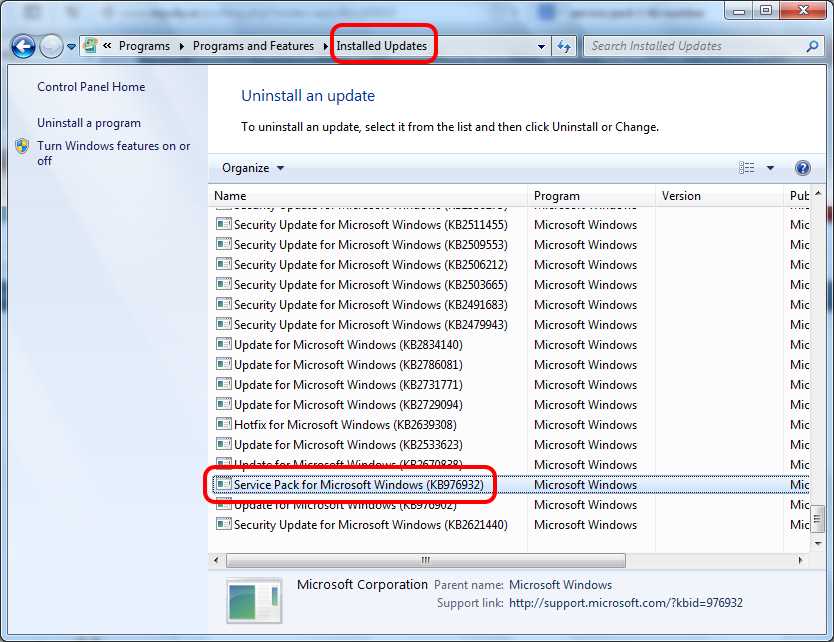
Task: Click icon of Security Update KB2509553
Action: (x=223, y=244)
